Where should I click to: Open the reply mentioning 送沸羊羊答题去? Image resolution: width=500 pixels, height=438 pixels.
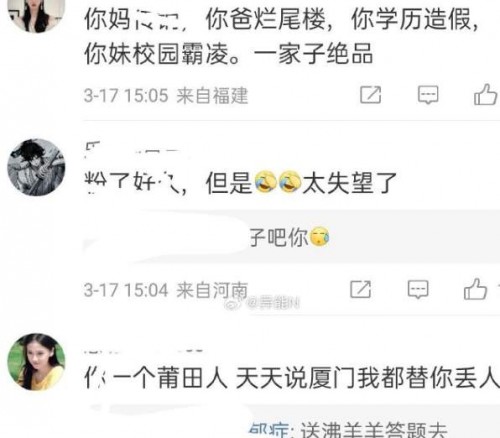[348, 430]
